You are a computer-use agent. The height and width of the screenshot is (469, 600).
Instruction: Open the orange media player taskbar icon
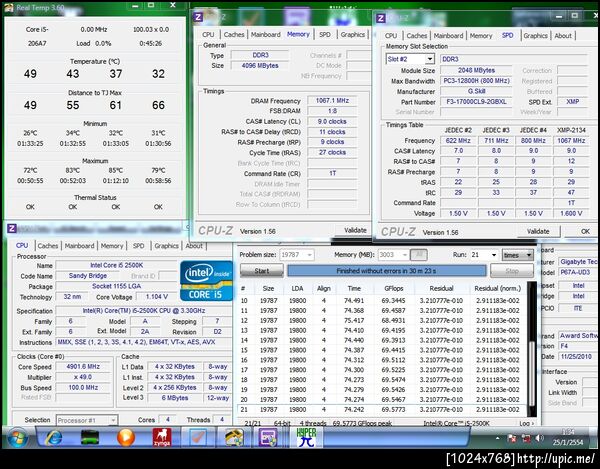tap(126, 437)
